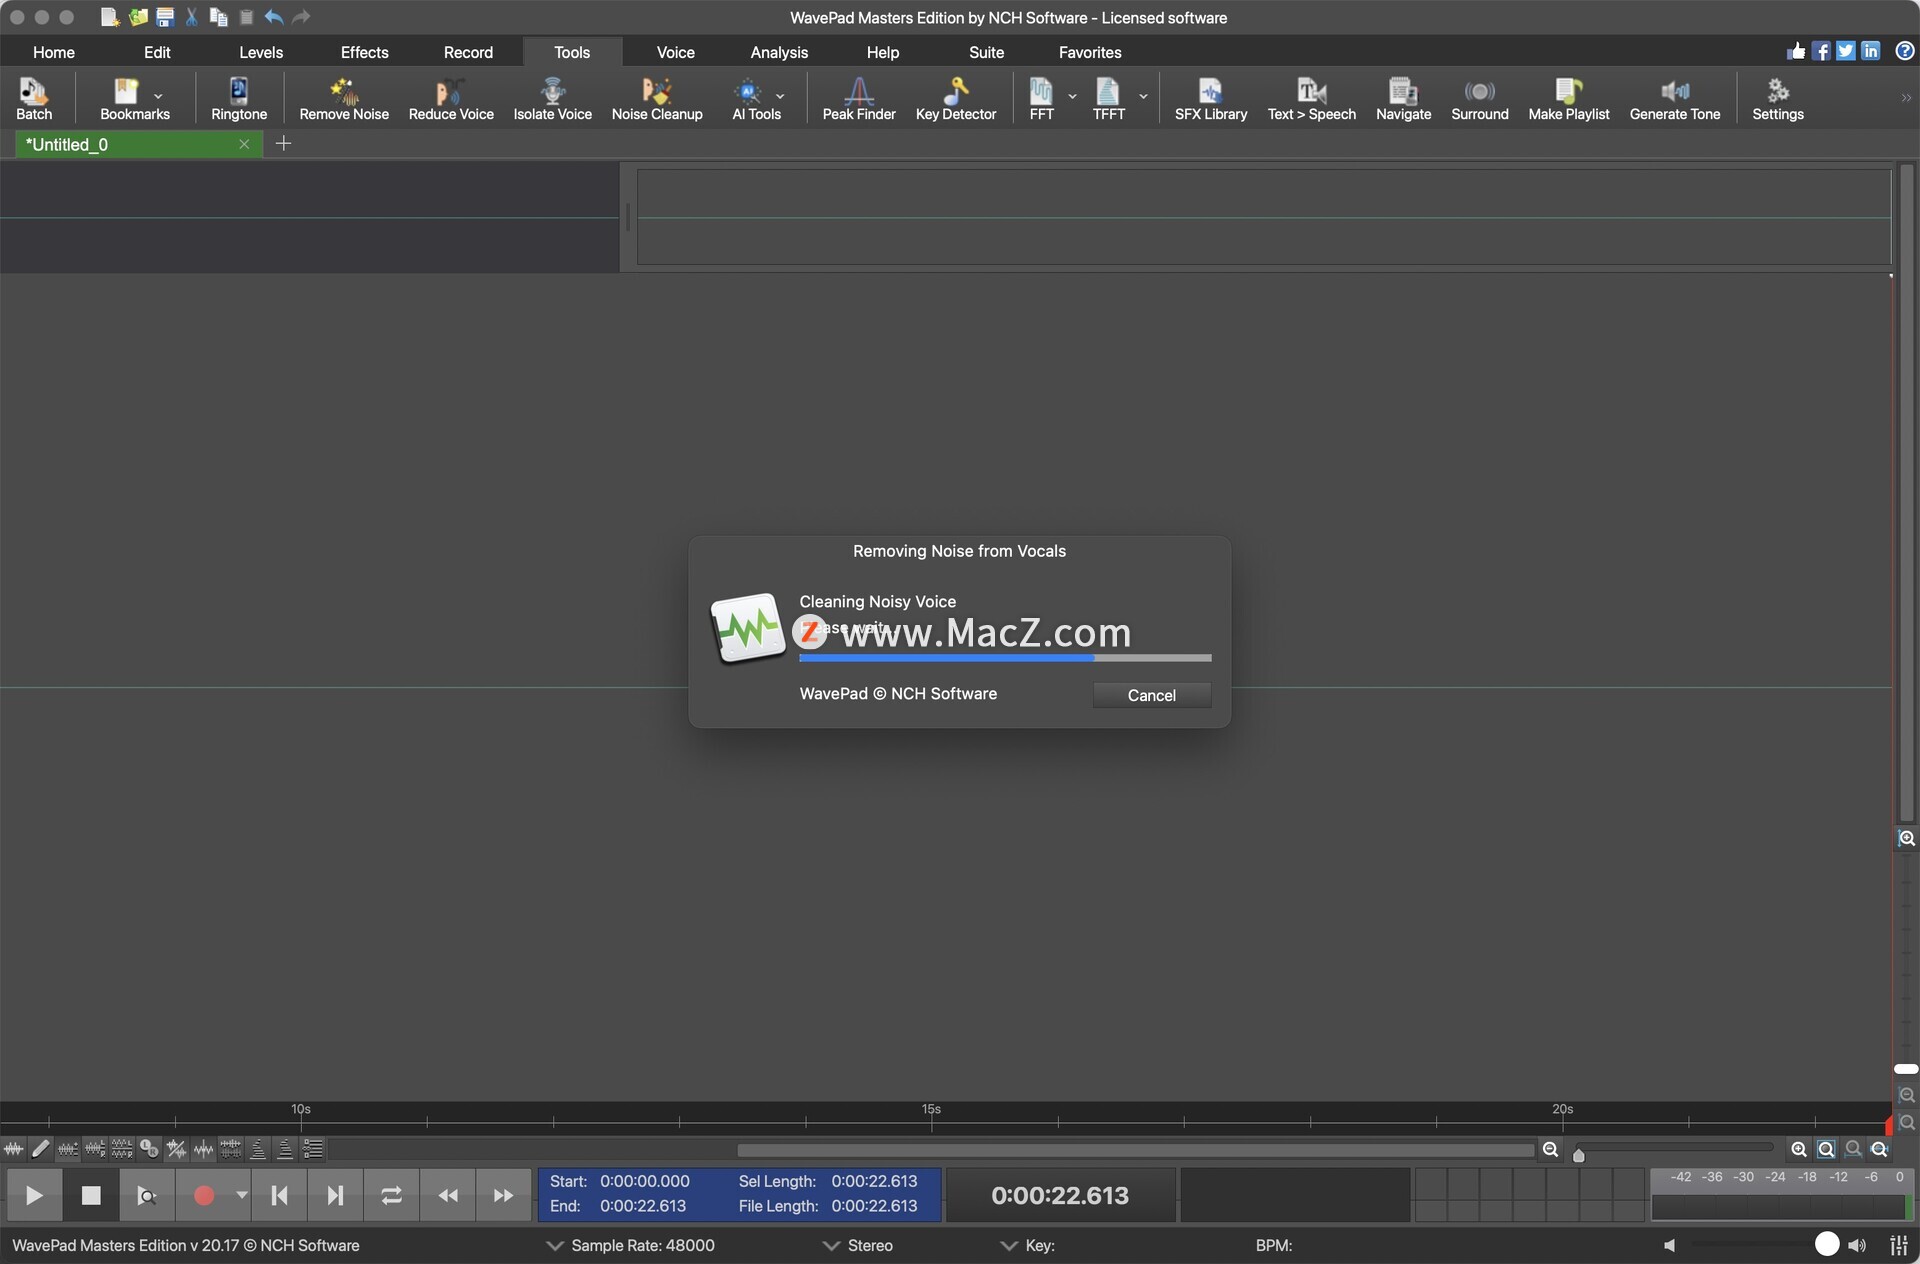
Task: Click the save icon in title bar
Action: (x=165, y=17)
